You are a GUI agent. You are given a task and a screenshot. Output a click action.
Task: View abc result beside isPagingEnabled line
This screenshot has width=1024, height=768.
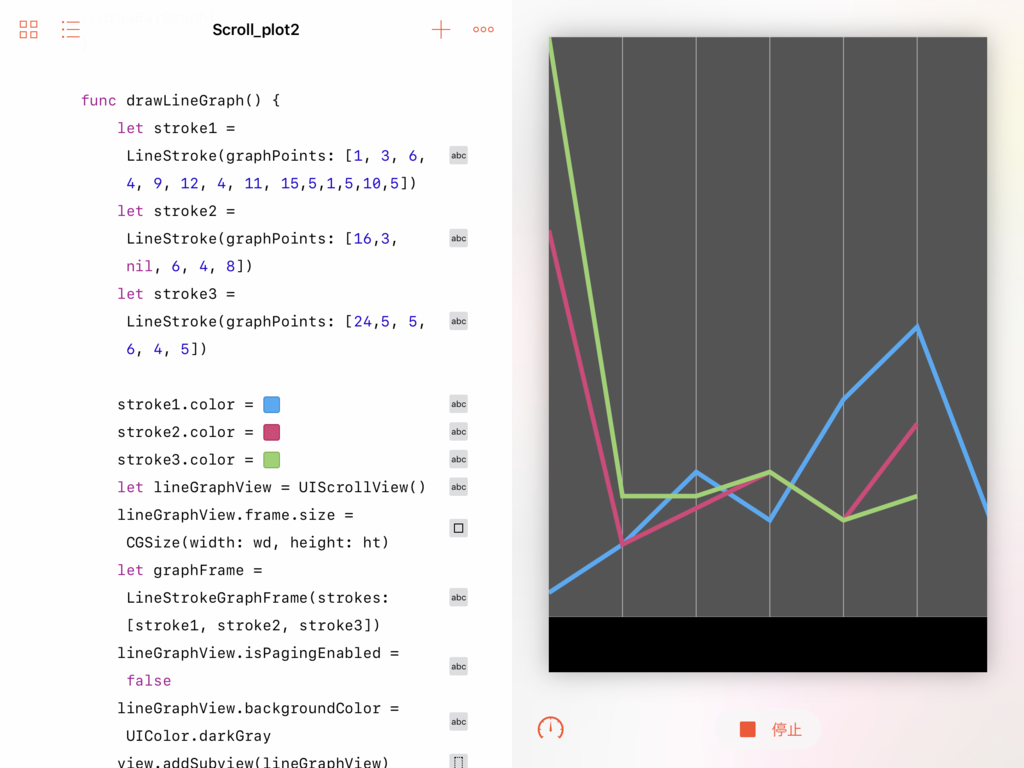(x=458, y=667)
